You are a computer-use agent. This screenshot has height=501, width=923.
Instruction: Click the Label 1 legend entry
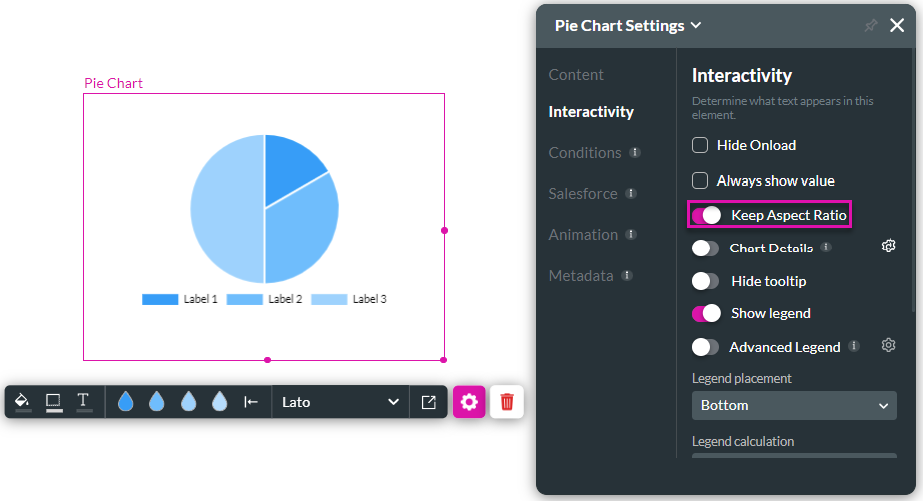180,299
